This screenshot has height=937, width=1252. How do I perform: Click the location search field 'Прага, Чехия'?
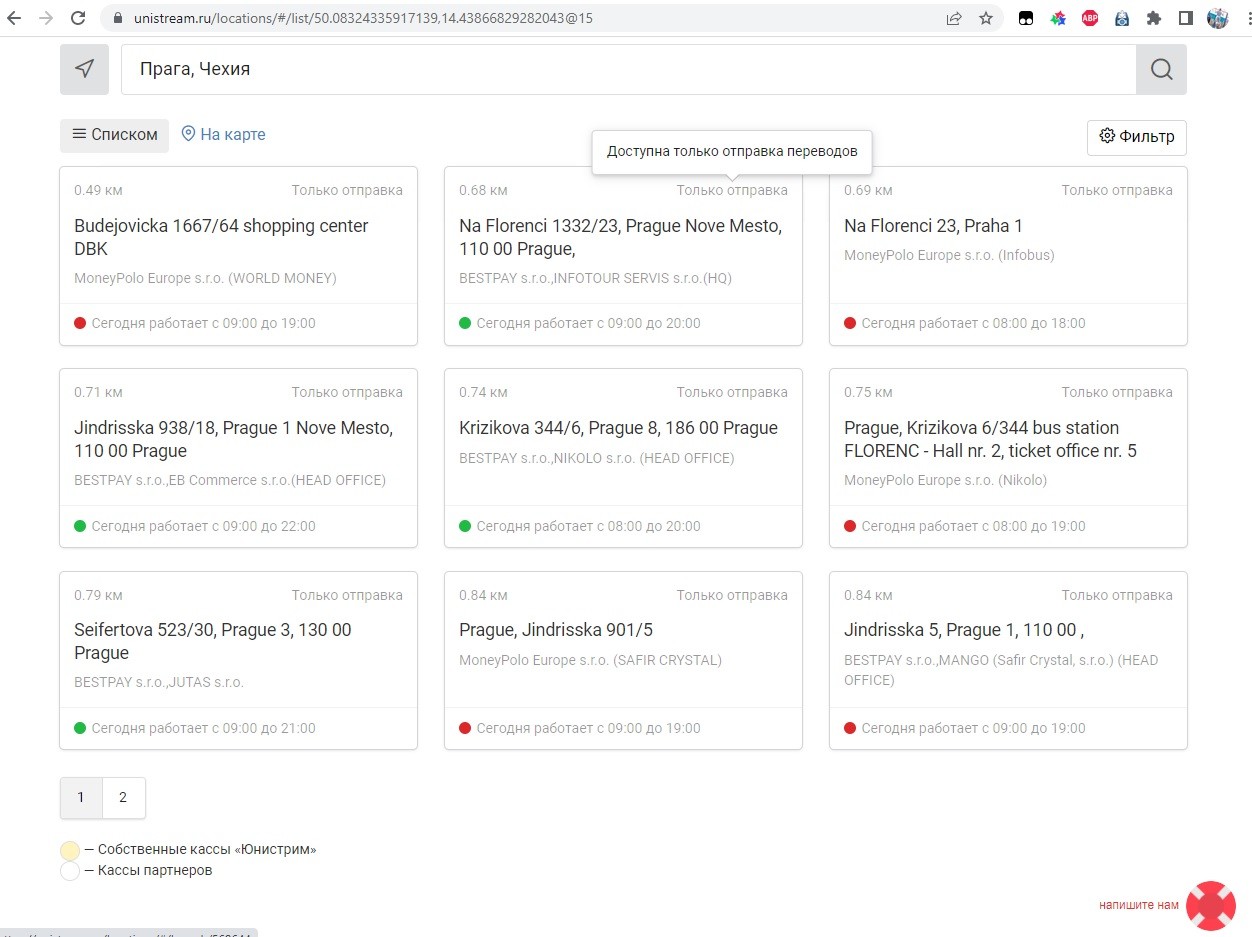click(628, 69)
